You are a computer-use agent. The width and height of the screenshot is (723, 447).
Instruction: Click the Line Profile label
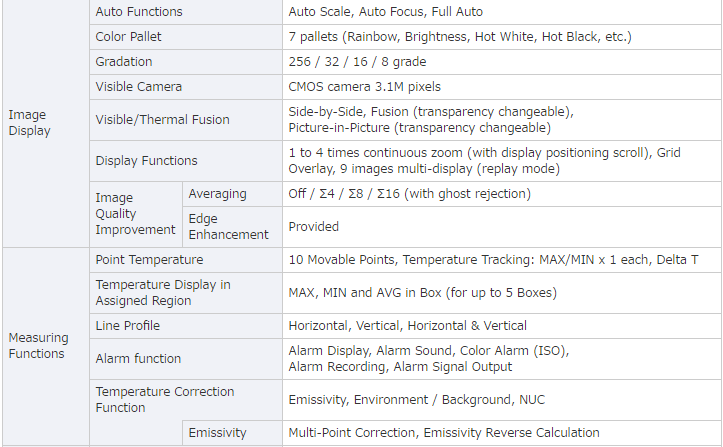coord(127,326)
